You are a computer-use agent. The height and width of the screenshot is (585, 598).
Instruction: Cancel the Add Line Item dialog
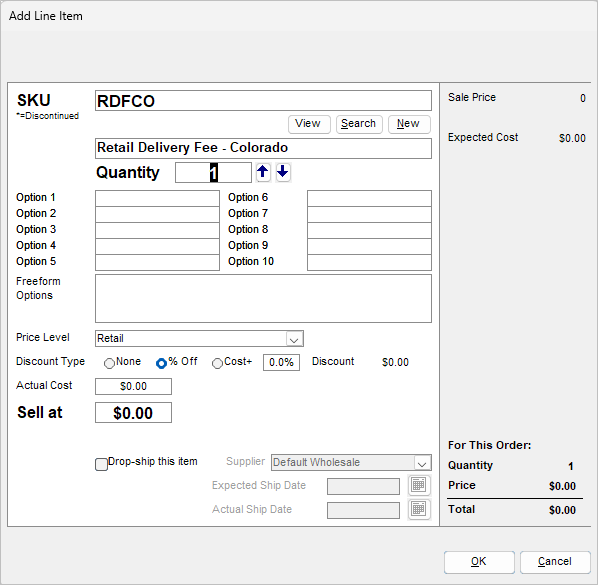[555, 562]
